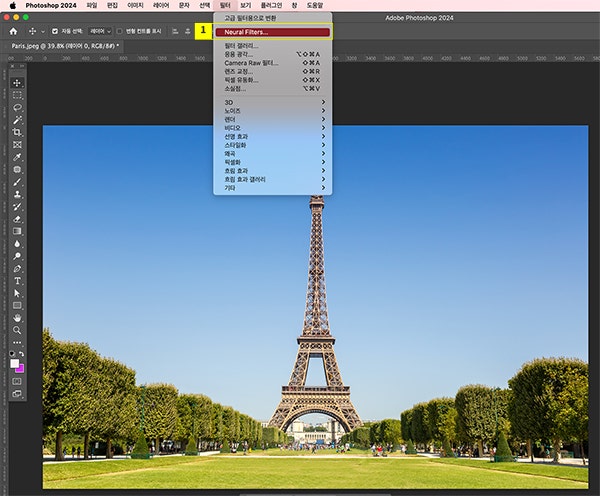Choose the Hand tool
The height and width of the screenshot is (496, 600).
coord(17,318)
